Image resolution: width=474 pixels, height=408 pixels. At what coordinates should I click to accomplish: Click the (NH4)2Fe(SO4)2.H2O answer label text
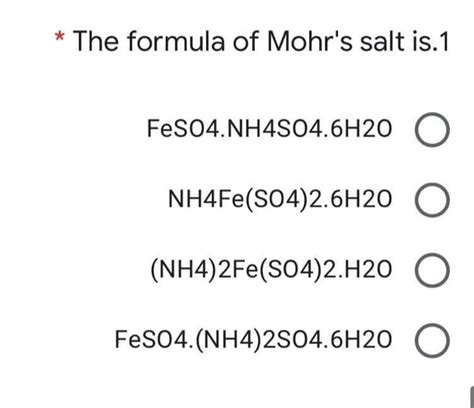pos(271,270)
